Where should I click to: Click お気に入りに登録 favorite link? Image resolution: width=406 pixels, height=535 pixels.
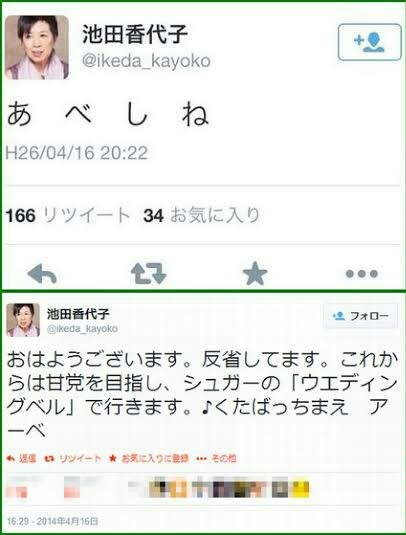[x=148, y=459]
